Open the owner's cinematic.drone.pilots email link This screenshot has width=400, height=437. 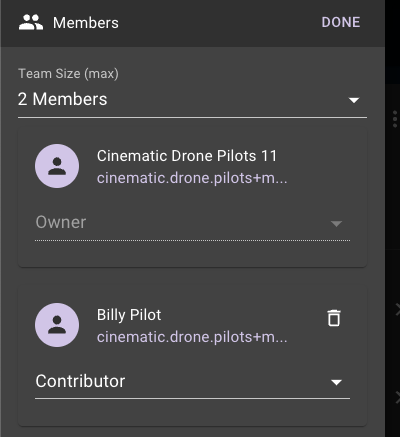(x=192, y=178)
